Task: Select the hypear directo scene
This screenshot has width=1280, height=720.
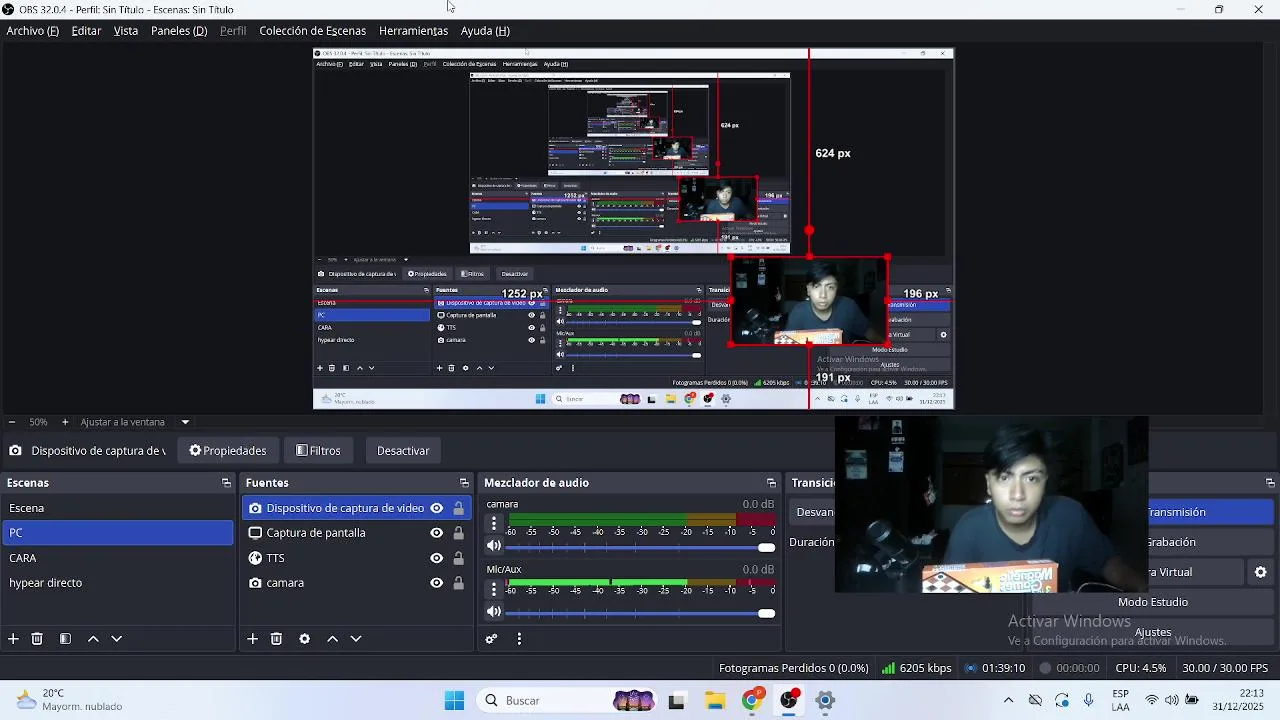Action: (x=117, y=583)
